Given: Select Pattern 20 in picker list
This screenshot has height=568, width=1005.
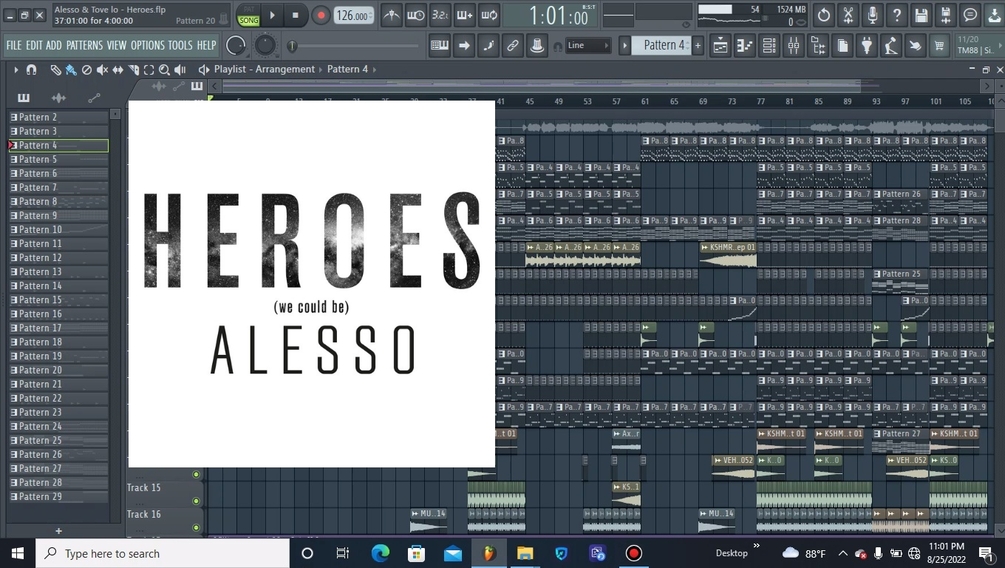Looking at the screenshot, I should (58, 370).
